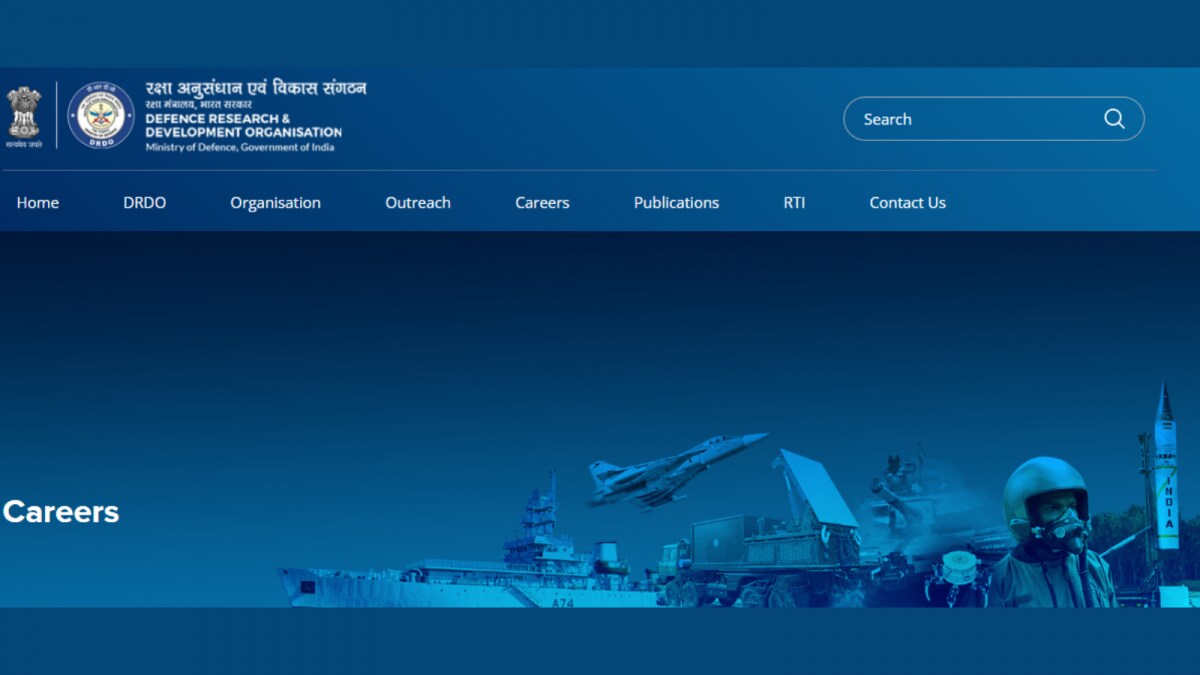Click the magnifier search icon

[1114, 119]
